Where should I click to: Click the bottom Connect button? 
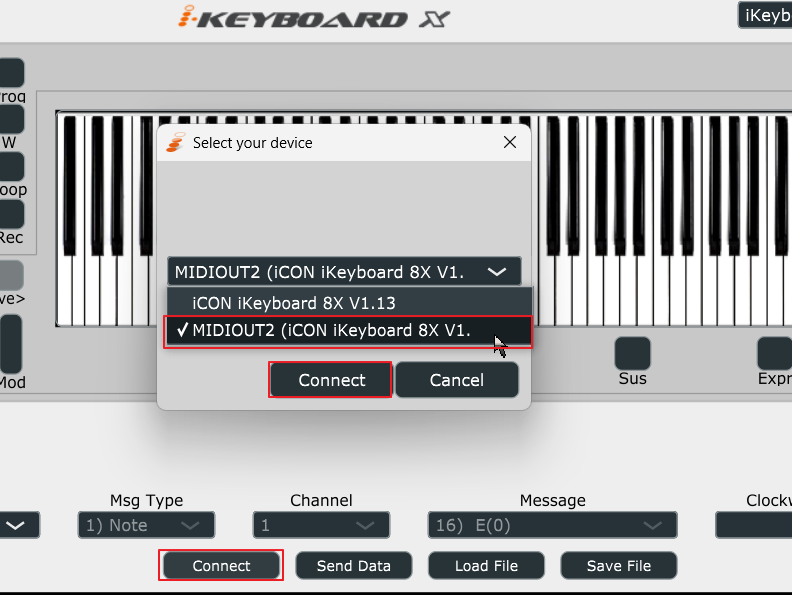coord(221,566)
